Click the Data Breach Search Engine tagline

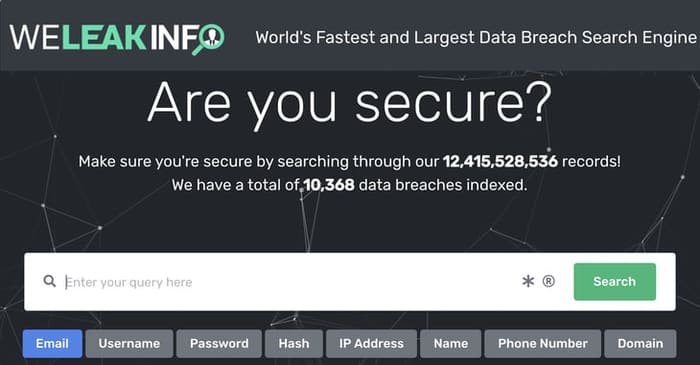(x=476, y=38)
